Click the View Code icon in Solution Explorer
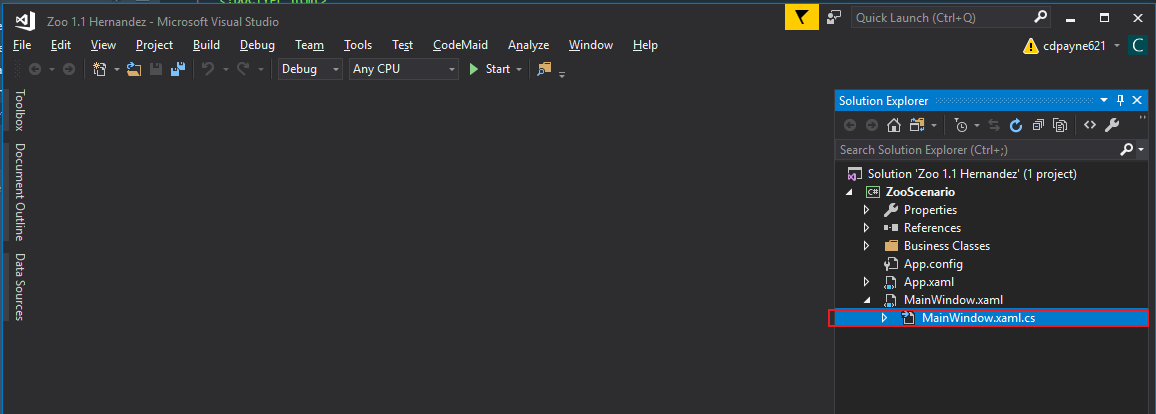 click(1090, 125)
